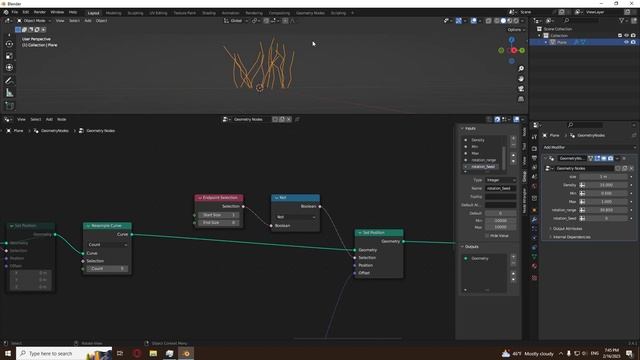Toggle modifier edit mode display icon
The width and height of the screenshot is (640, 360).
pyautogui.click(x=597, y=158)
